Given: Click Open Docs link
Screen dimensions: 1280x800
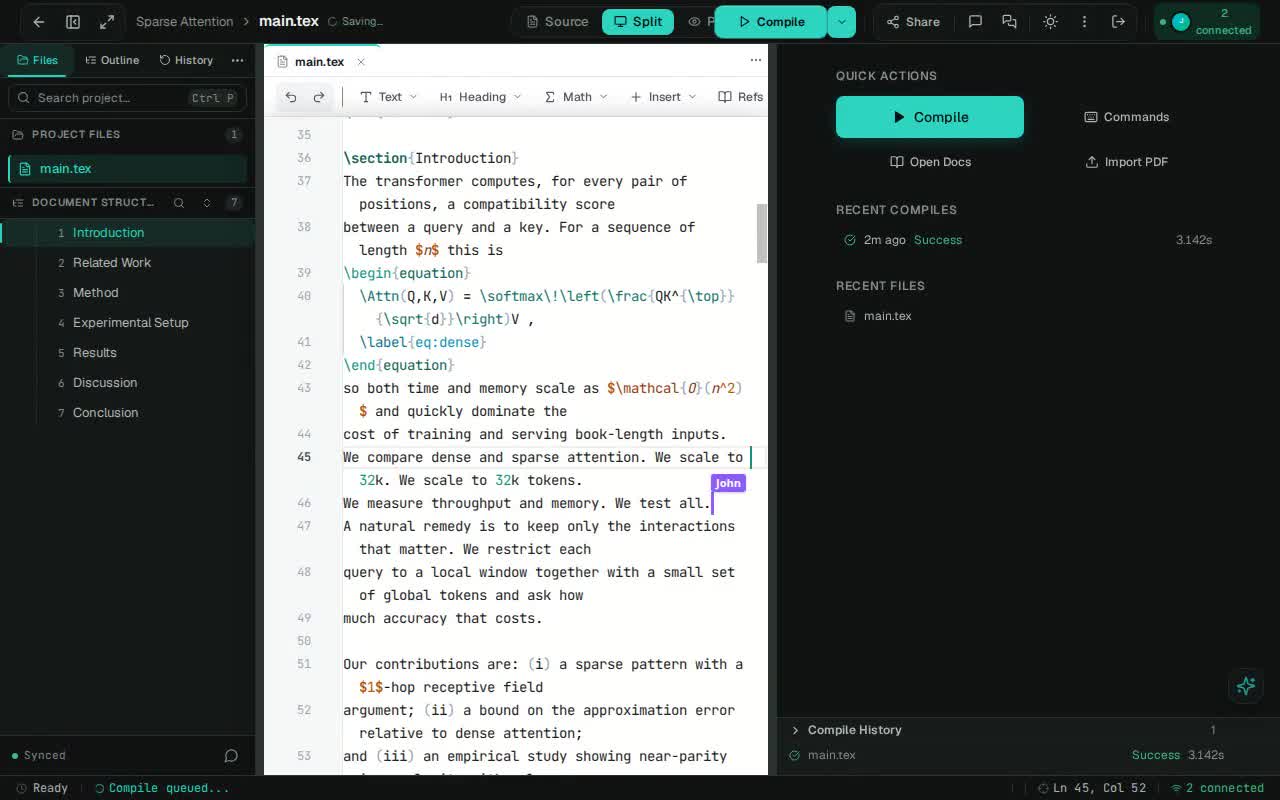Looking at the screenshot, I should (930, 162).
